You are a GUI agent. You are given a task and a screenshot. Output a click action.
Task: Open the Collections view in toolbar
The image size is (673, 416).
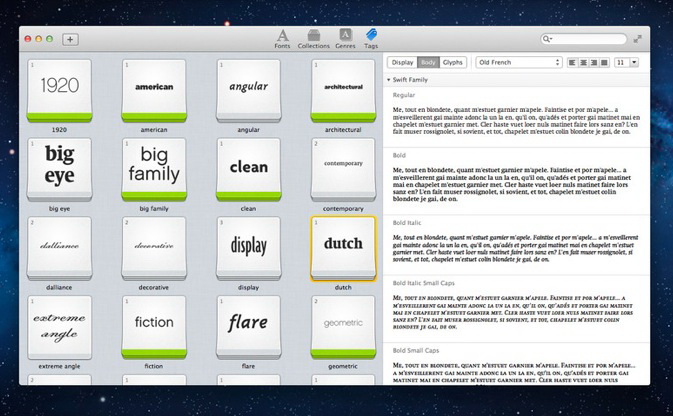(x=314, y=39)
